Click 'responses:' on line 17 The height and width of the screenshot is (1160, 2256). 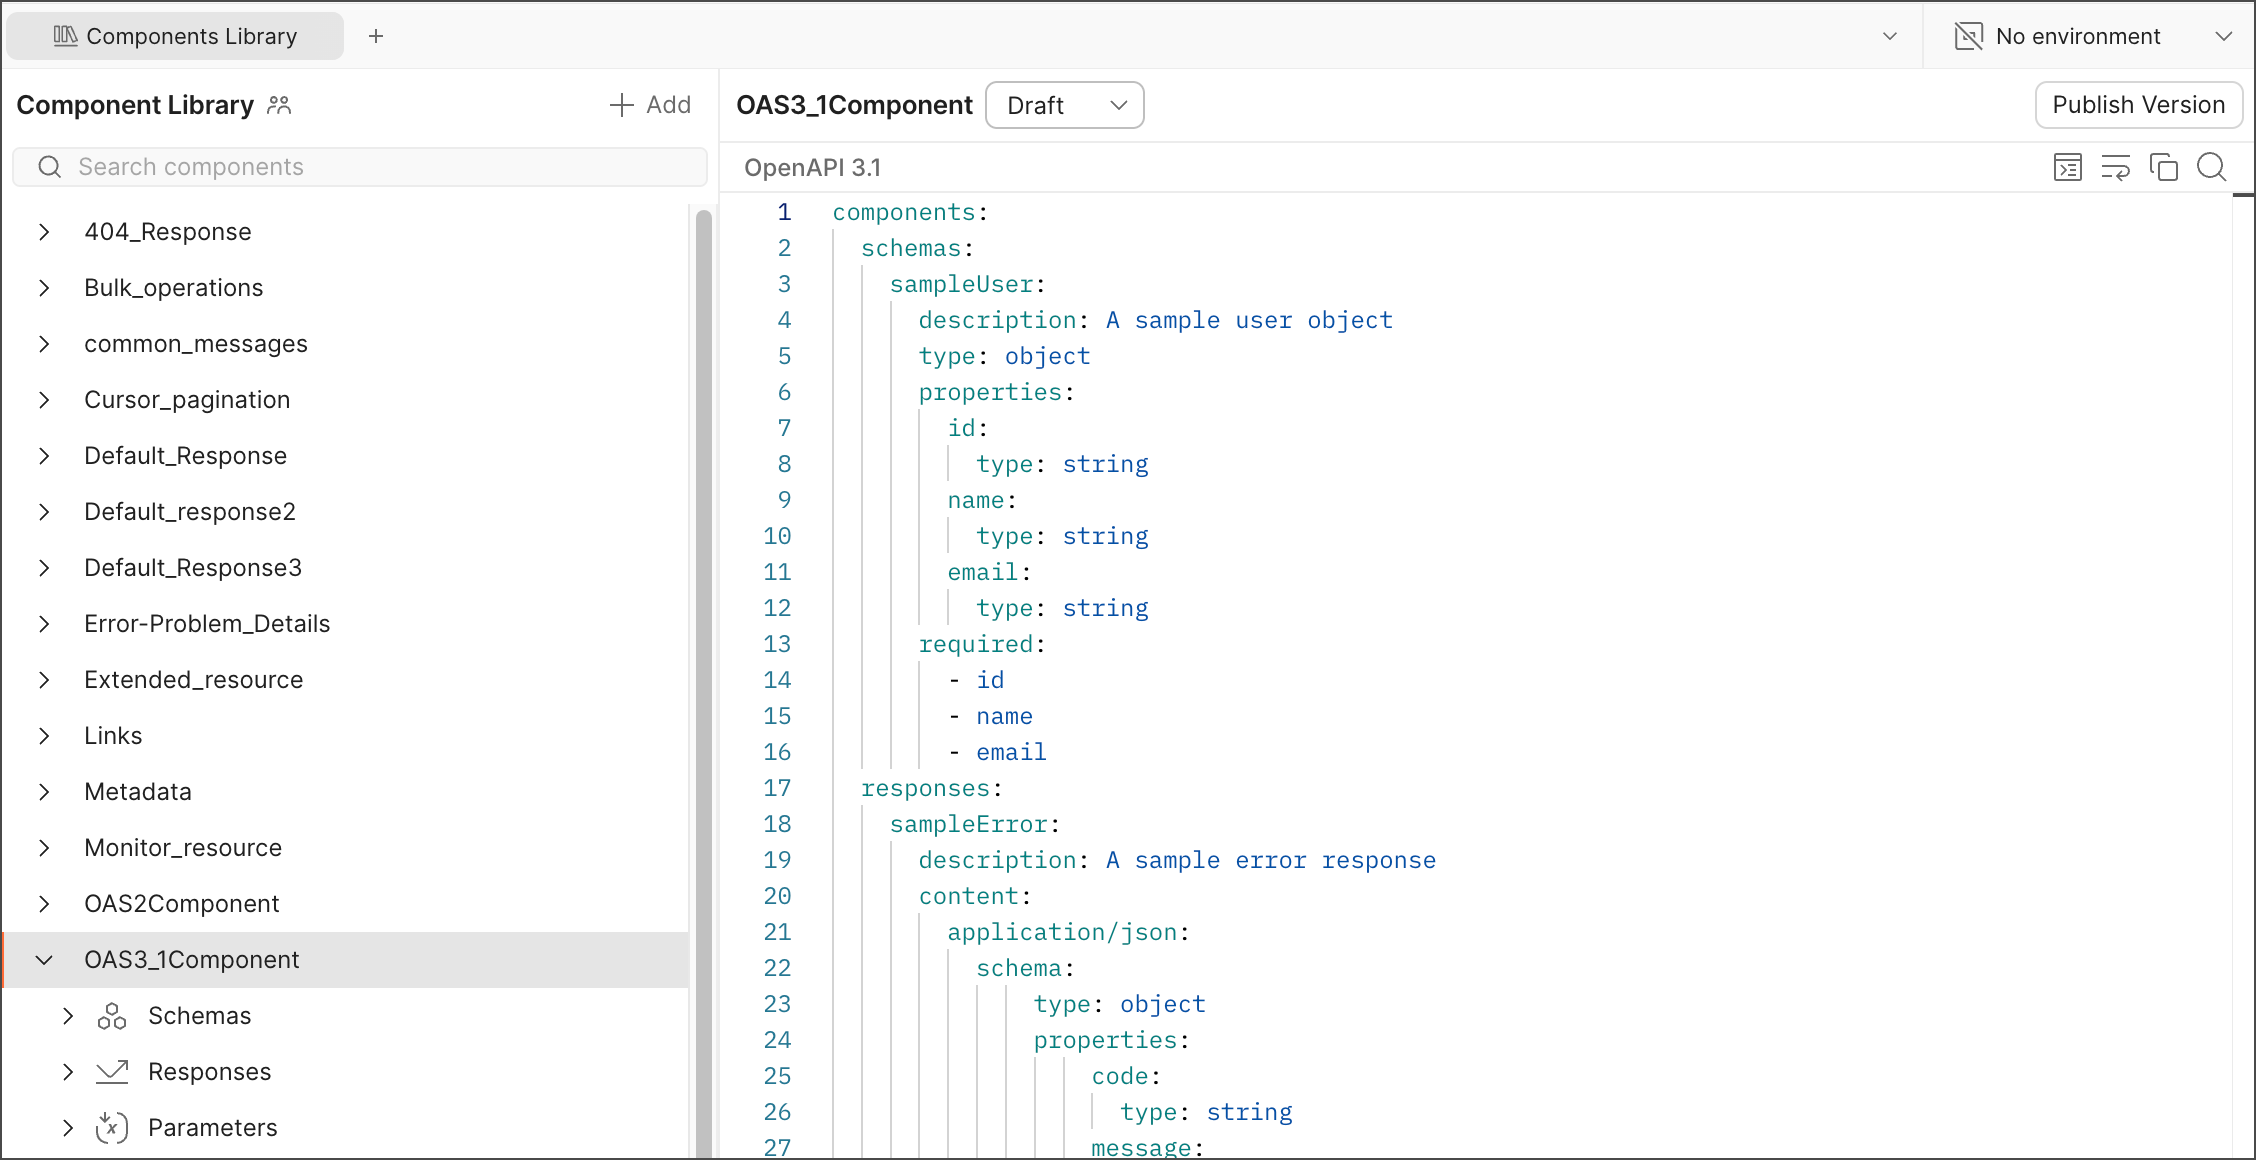click(x=932, y=788)
